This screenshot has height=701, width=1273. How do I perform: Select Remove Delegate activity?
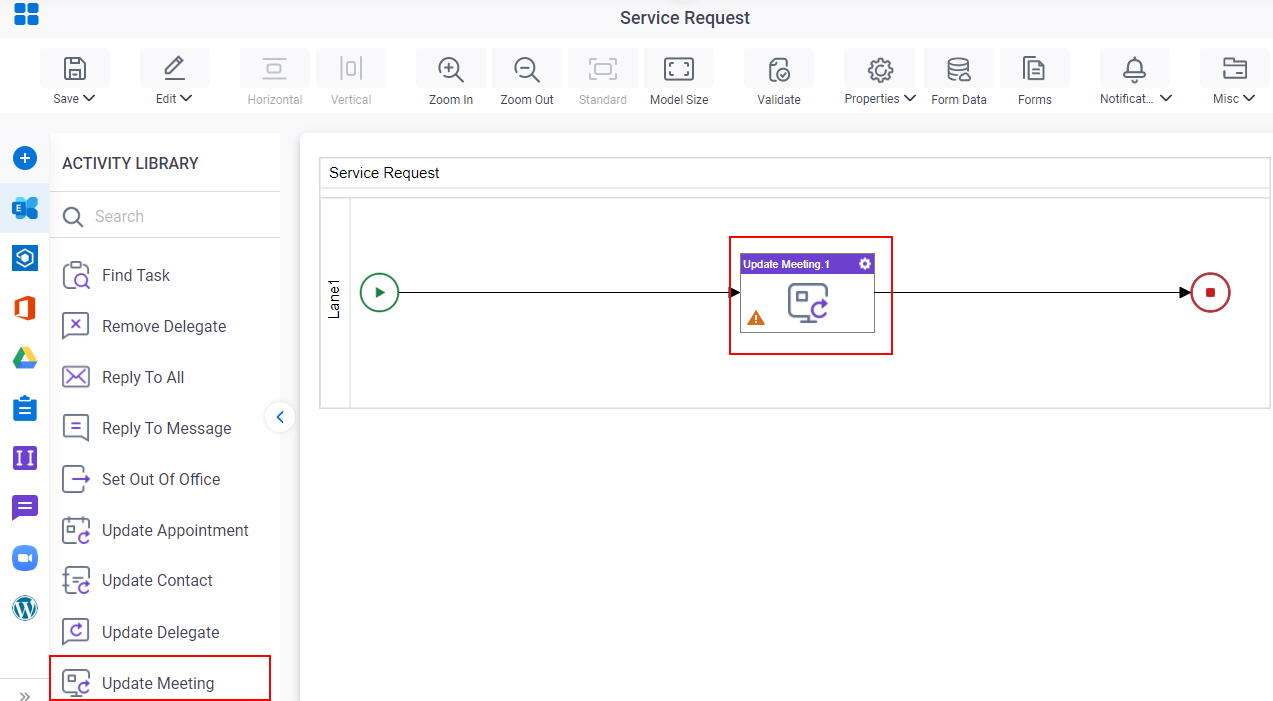pyautogui.click(x=165, y=326)
